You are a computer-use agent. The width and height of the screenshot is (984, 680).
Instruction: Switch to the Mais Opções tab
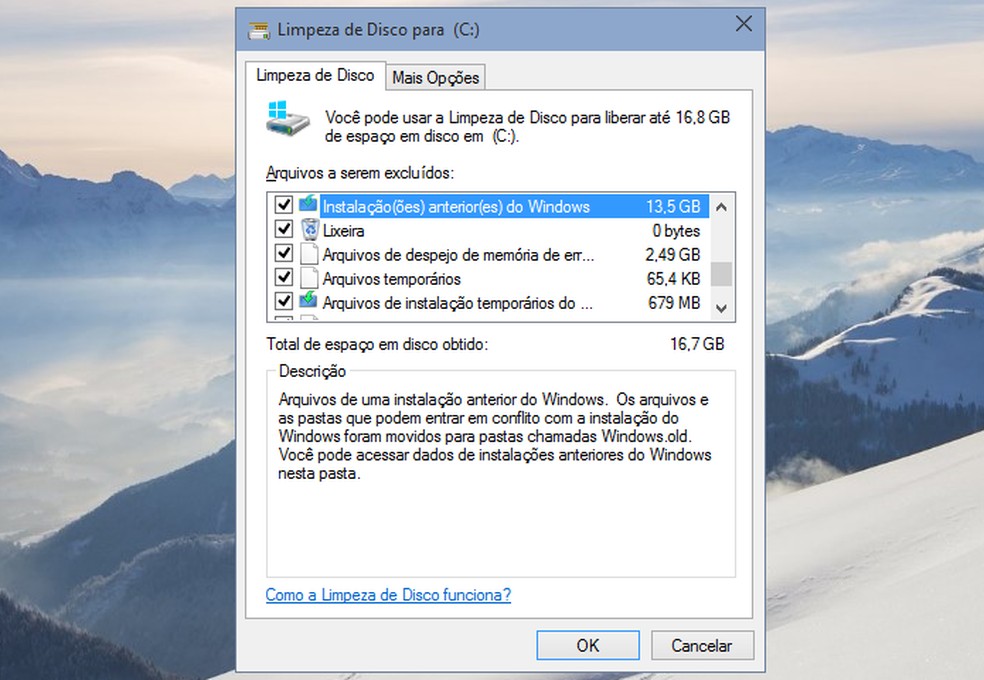(x=435, y=76)
